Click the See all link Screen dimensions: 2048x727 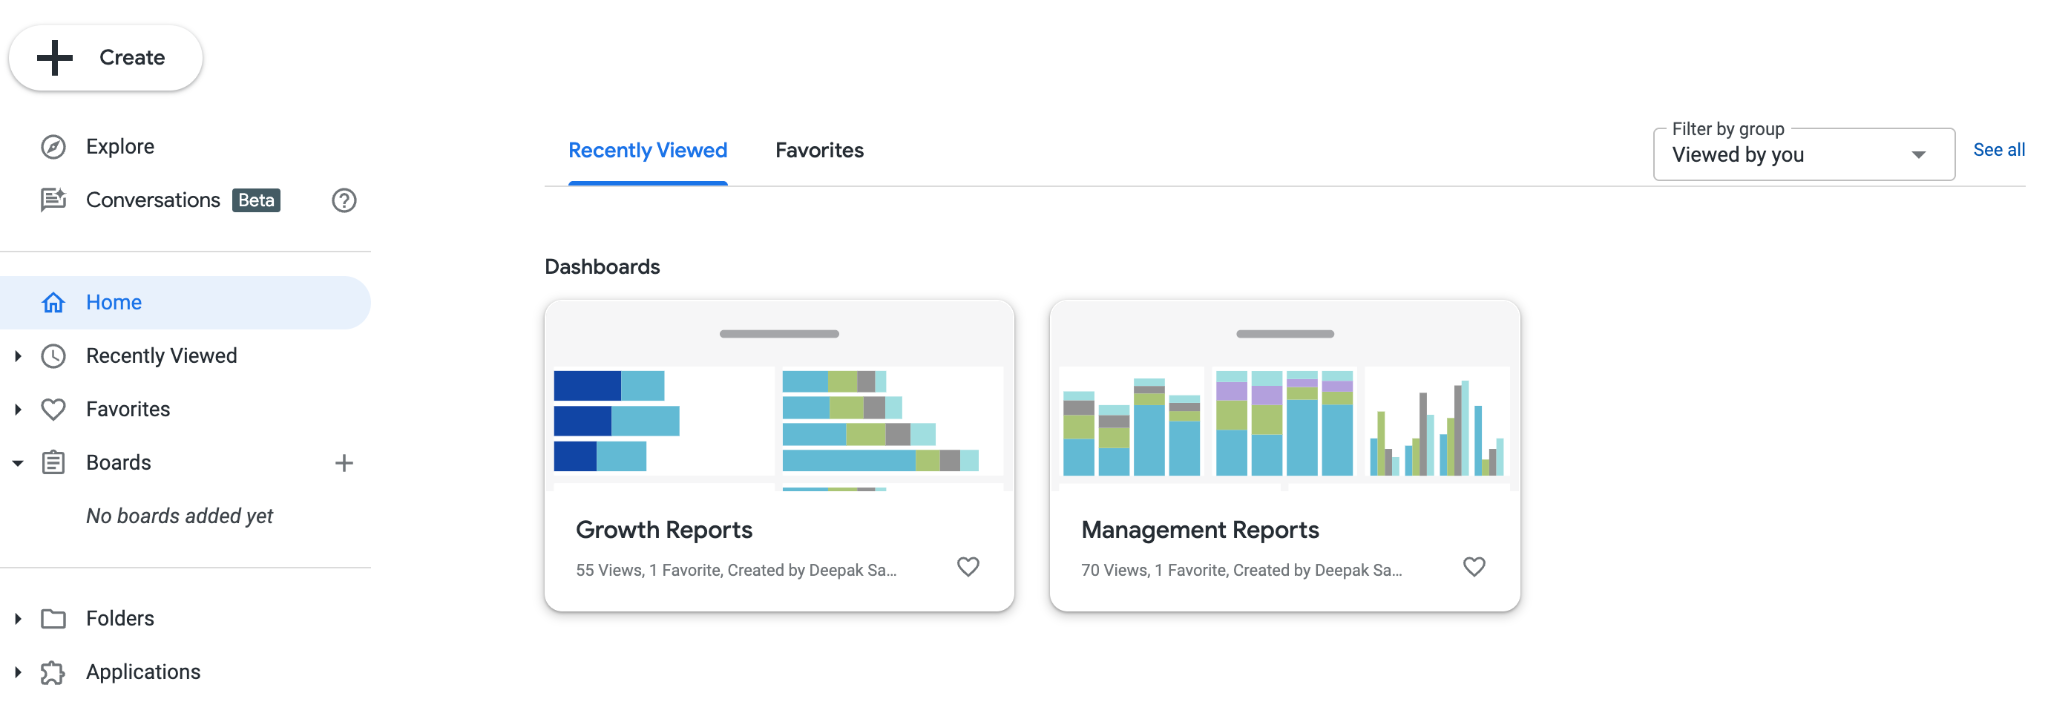pos(1998,149)
